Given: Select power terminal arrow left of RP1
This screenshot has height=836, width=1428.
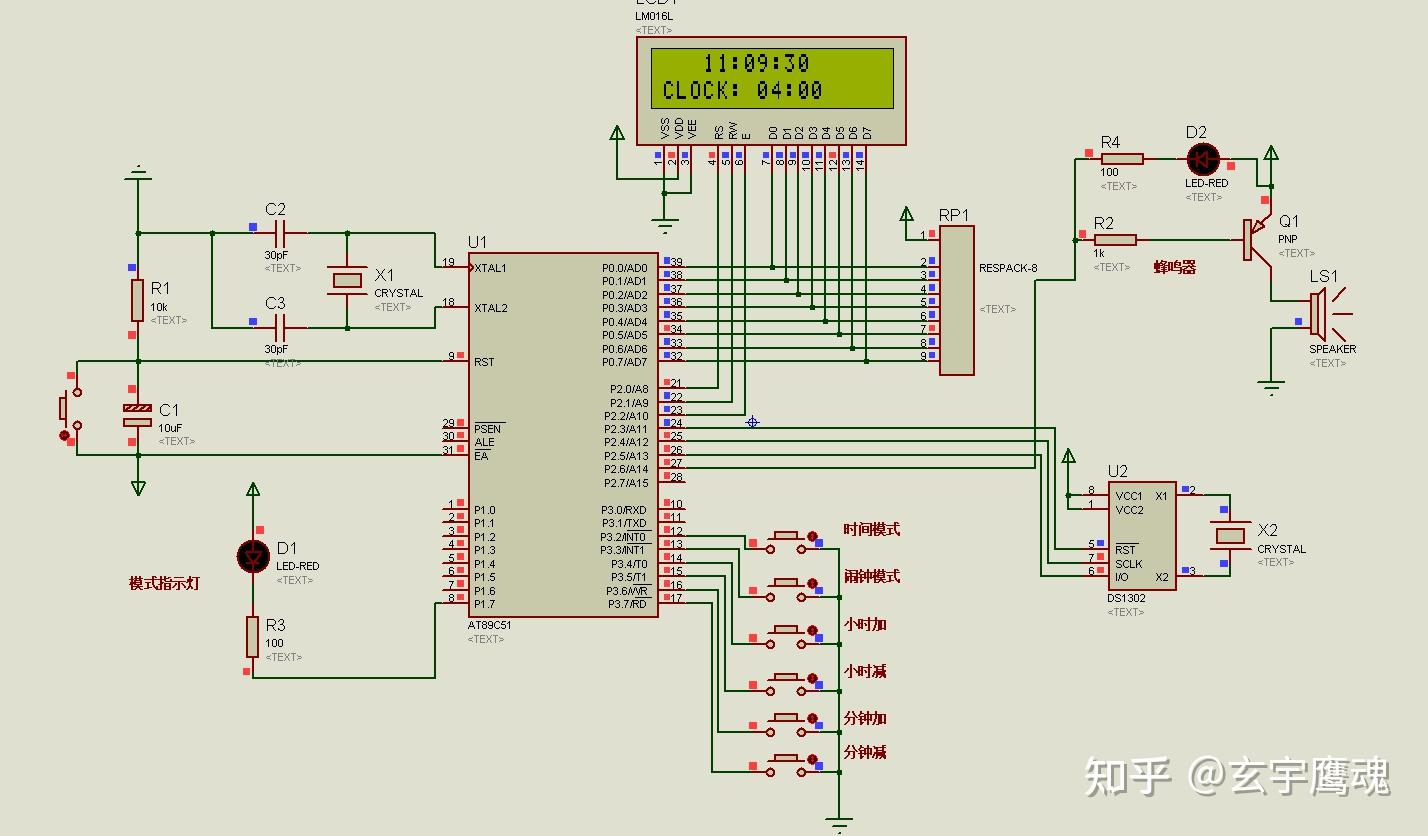Looking at the screenshot, I should tap(906, 214).
